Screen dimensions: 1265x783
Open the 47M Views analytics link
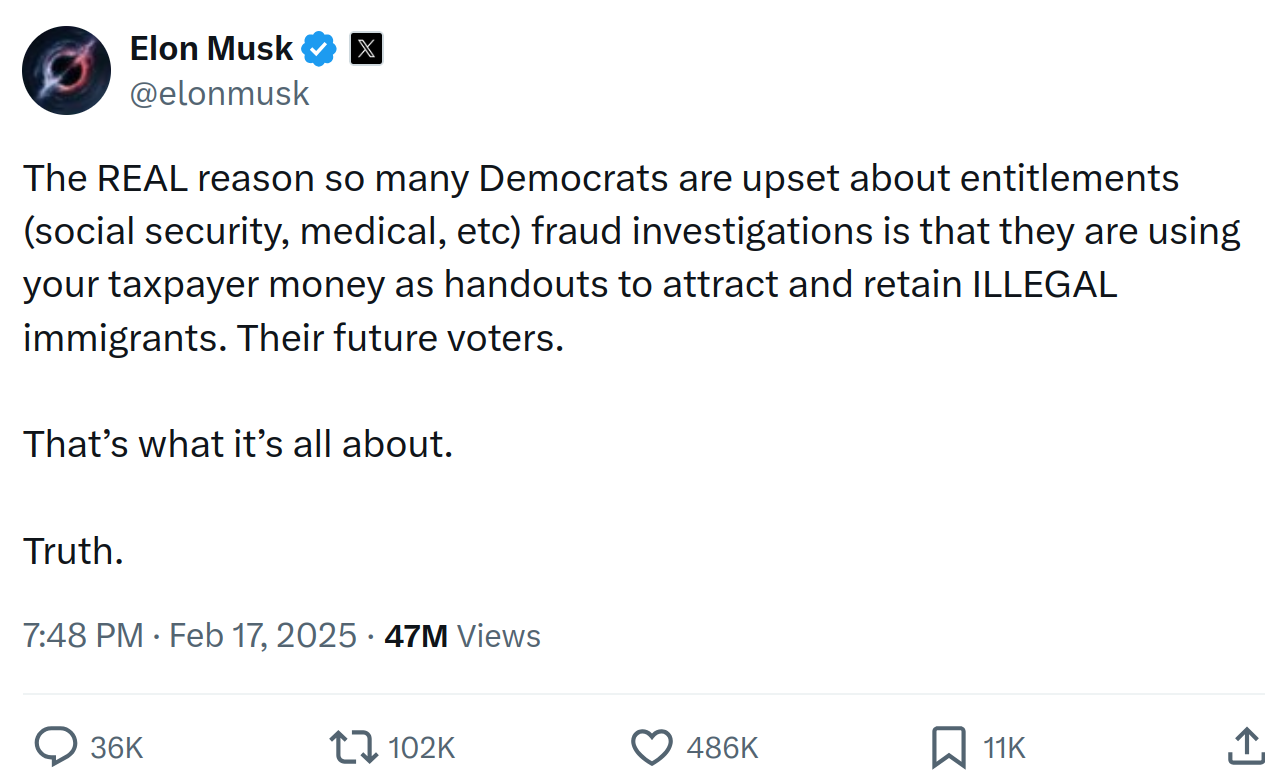(462, 636)
